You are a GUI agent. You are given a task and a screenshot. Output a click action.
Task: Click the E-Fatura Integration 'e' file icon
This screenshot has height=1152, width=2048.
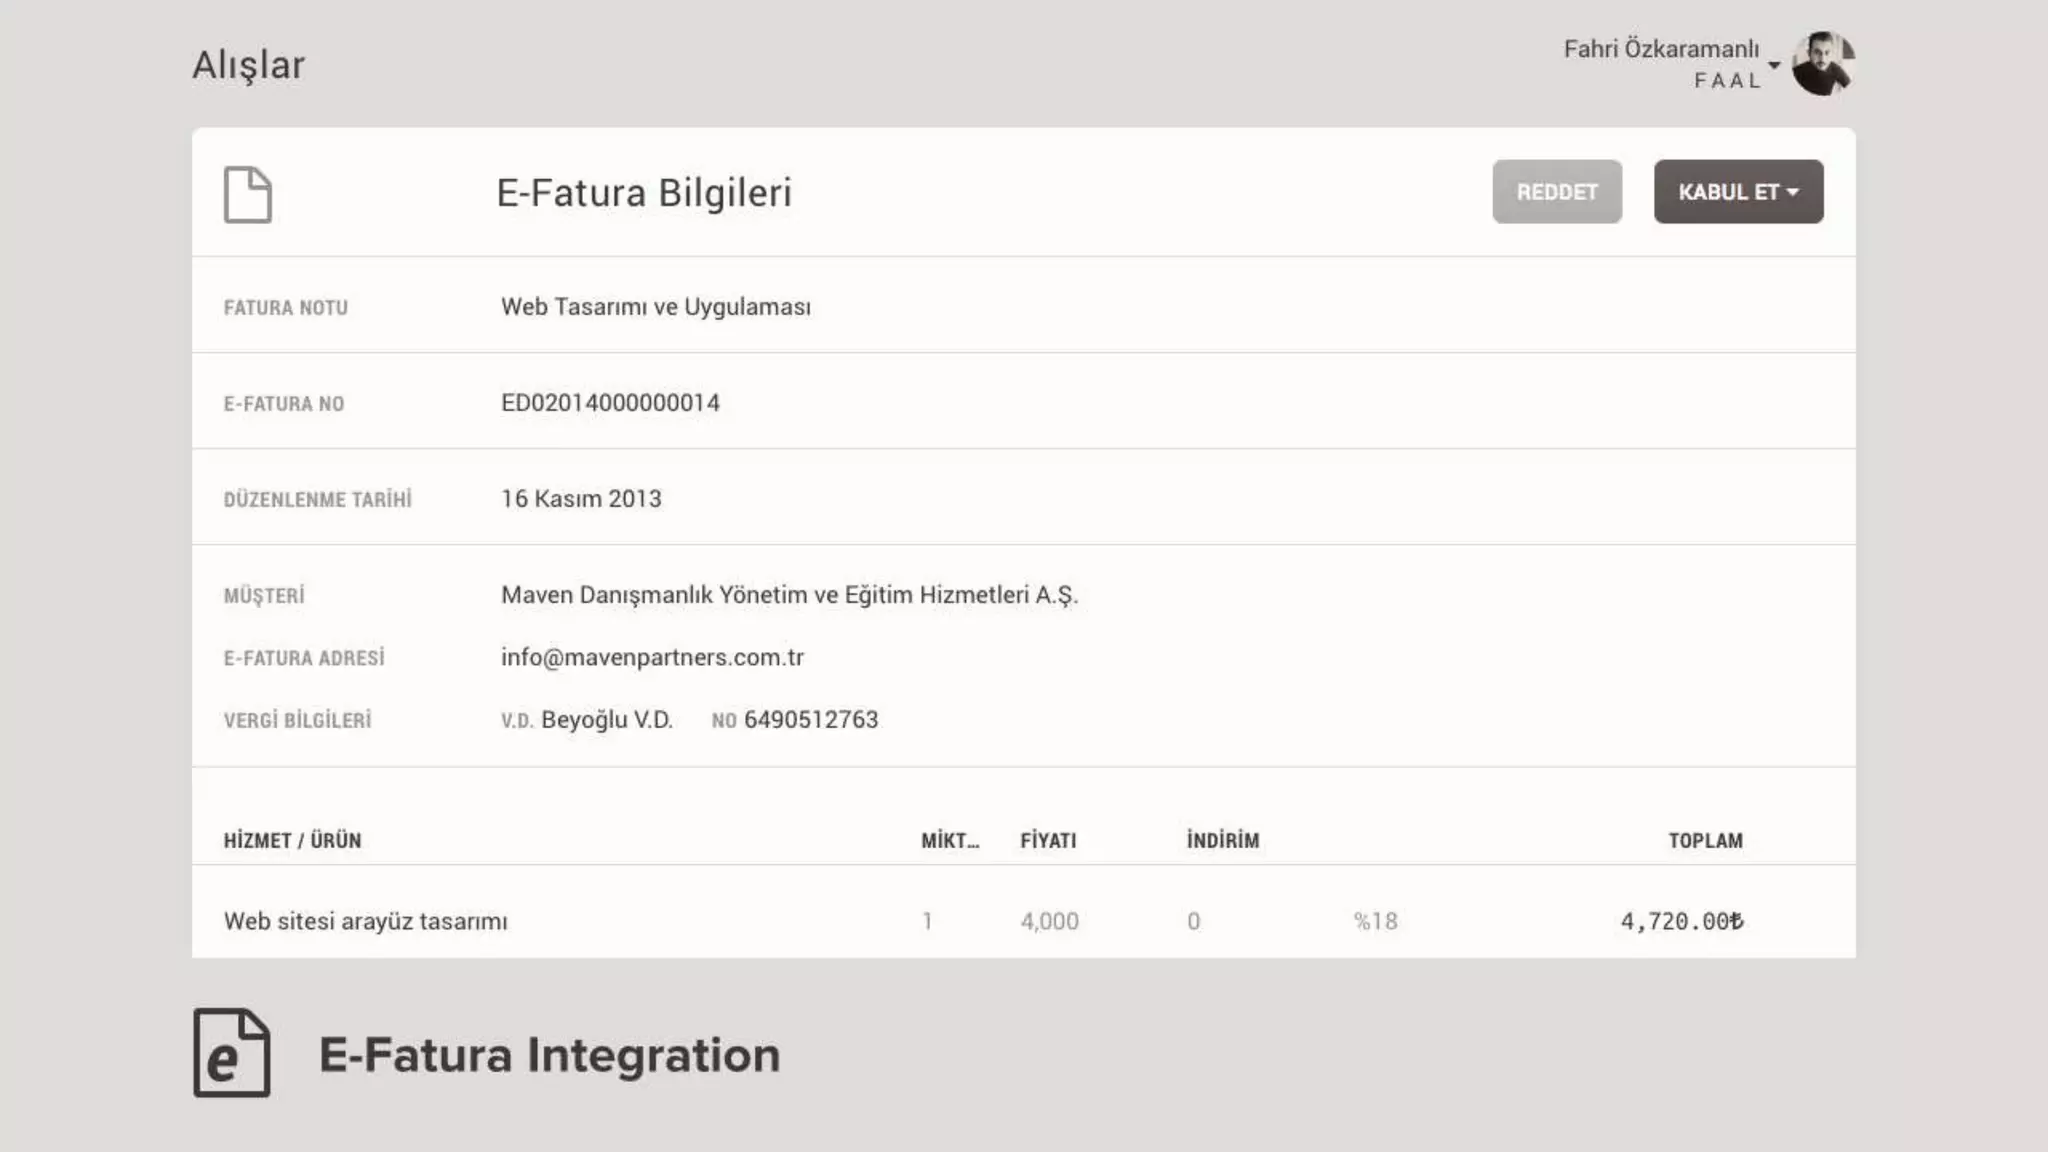(232, 1052)
